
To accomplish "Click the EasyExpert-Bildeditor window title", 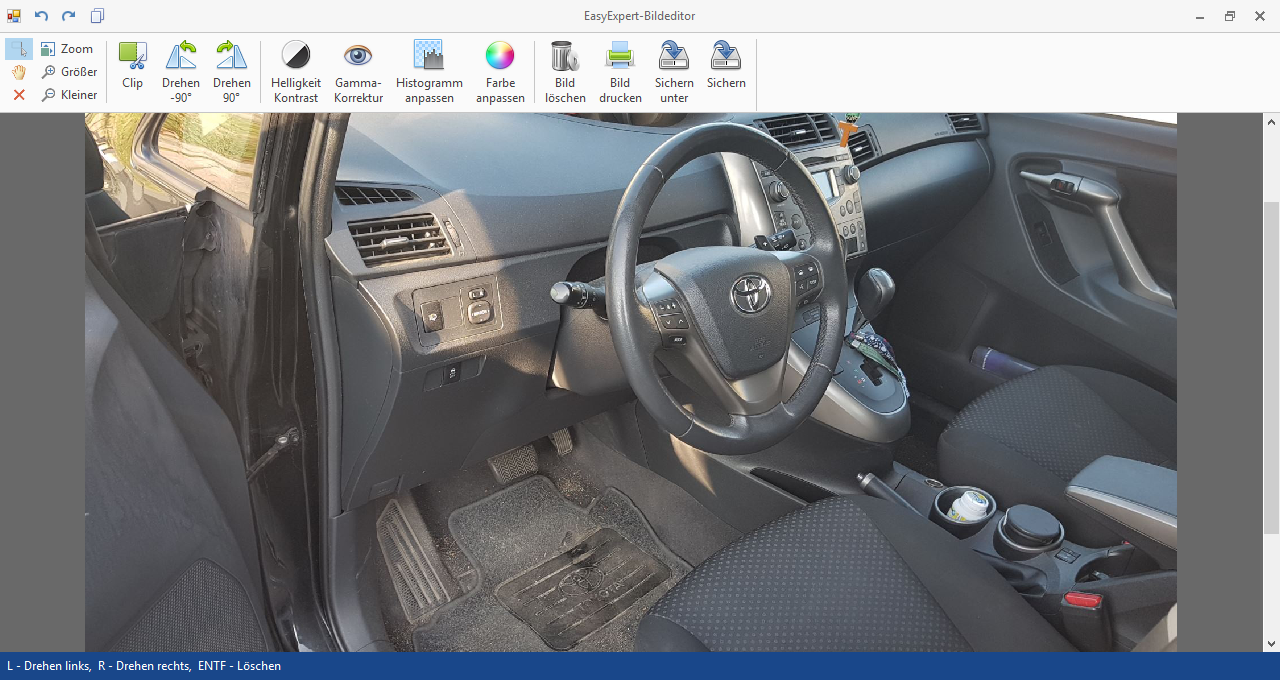I will [x=640, y=16].
